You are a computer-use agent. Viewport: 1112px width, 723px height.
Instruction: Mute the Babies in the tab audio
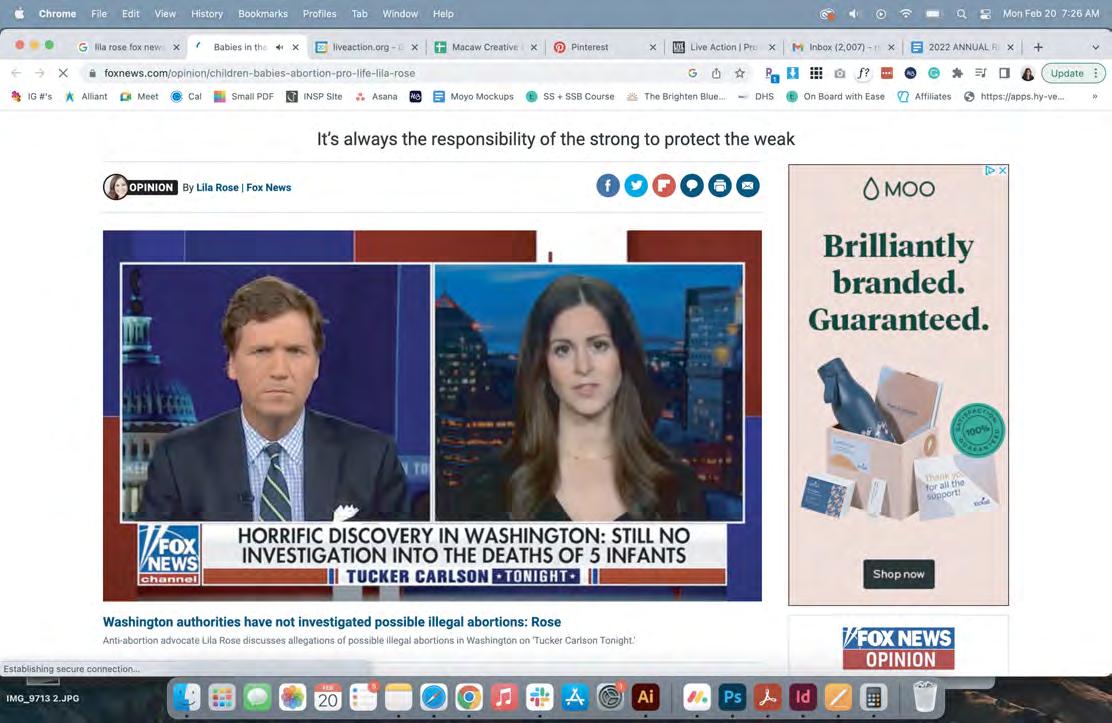coord(279,47)
